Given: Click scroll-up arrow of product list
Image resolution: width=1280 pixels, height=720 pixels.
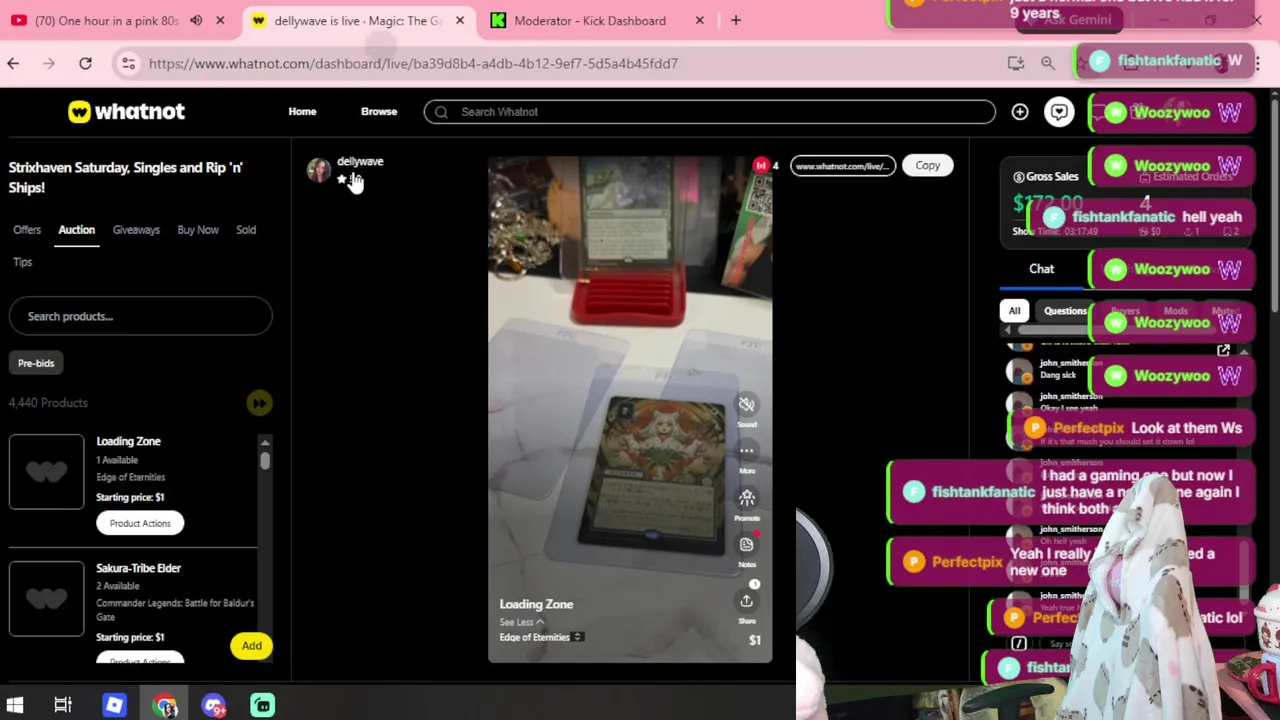Looking at the screenshot, I should click(265, 442).
